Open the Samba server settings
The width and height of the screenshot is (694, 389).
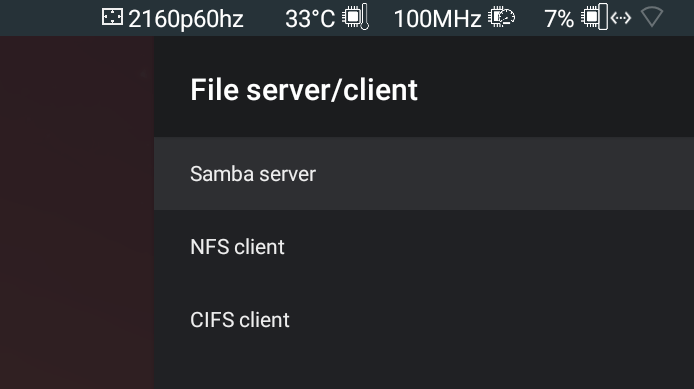tap(424, 173)
